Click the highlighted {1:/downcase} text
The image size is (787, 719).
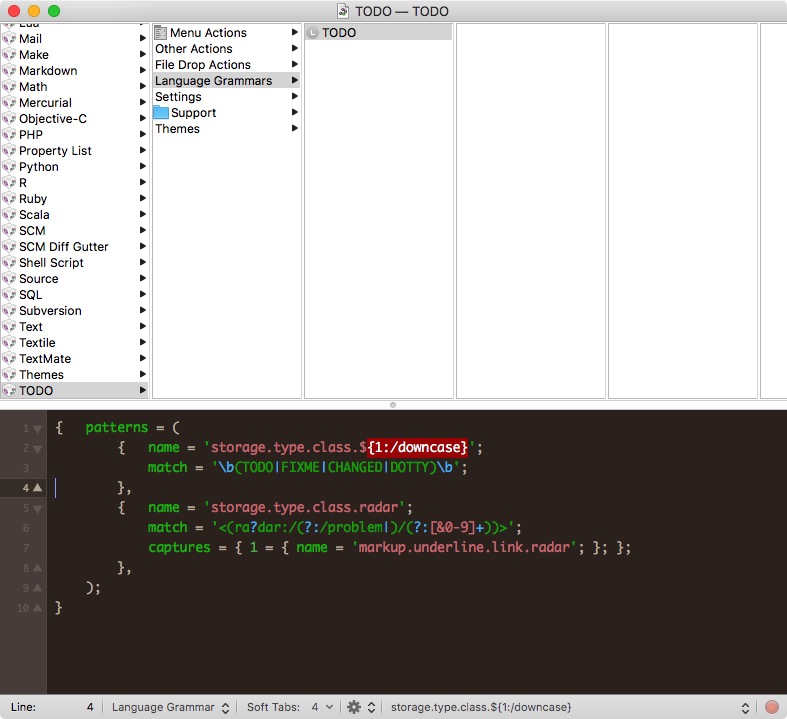[x=418, y=448]
